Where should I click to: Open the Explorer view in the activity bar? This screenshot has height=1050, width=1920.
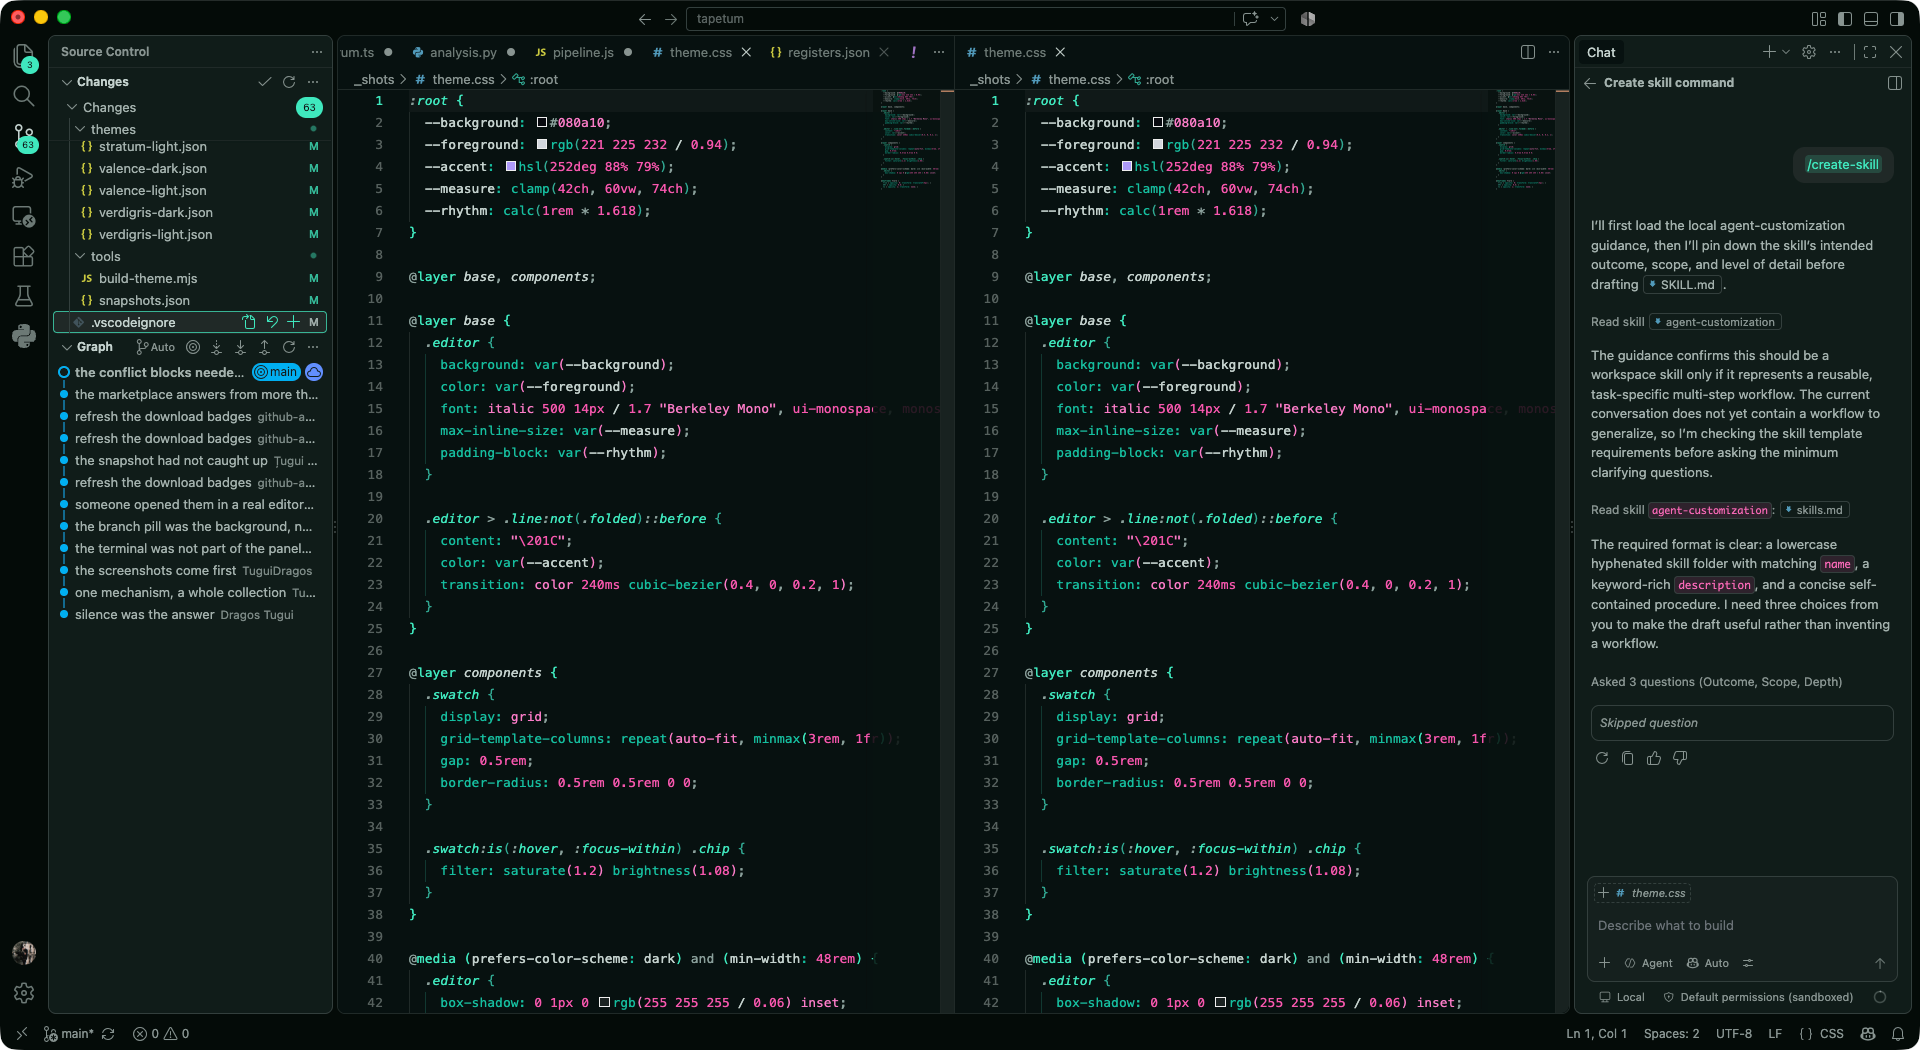point(23,56)
